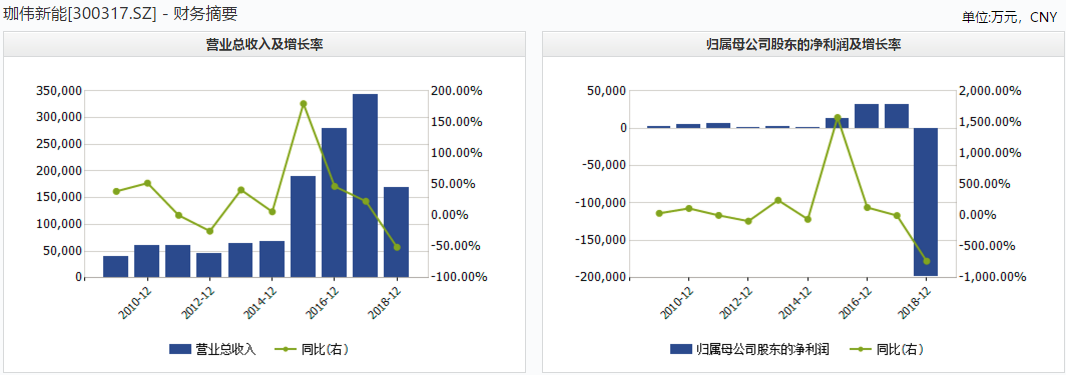Click the 2010-12 label on revenue chart axis
The image size is (1066, 375).
[x=135, y=302]
